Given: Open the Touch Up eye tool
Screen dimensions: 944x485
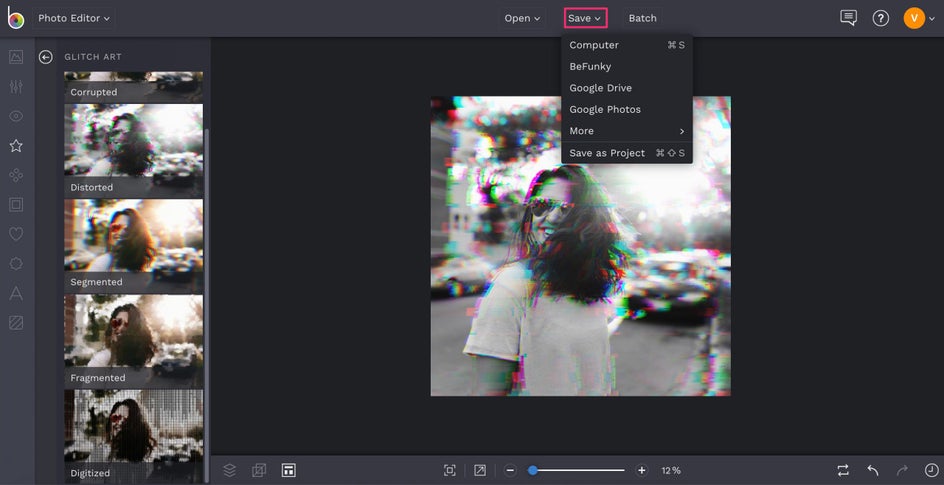Looking at the screenshot, I should pyautogui.click(x=16, y=116).
